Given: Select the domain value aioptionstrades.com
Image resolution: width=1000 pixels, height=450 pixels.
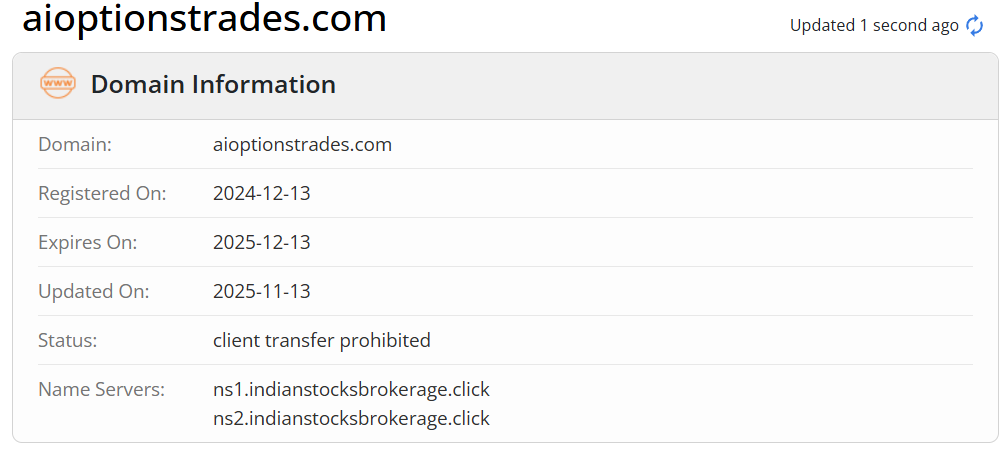Looking at the screenshot, I should pos(302,145).
